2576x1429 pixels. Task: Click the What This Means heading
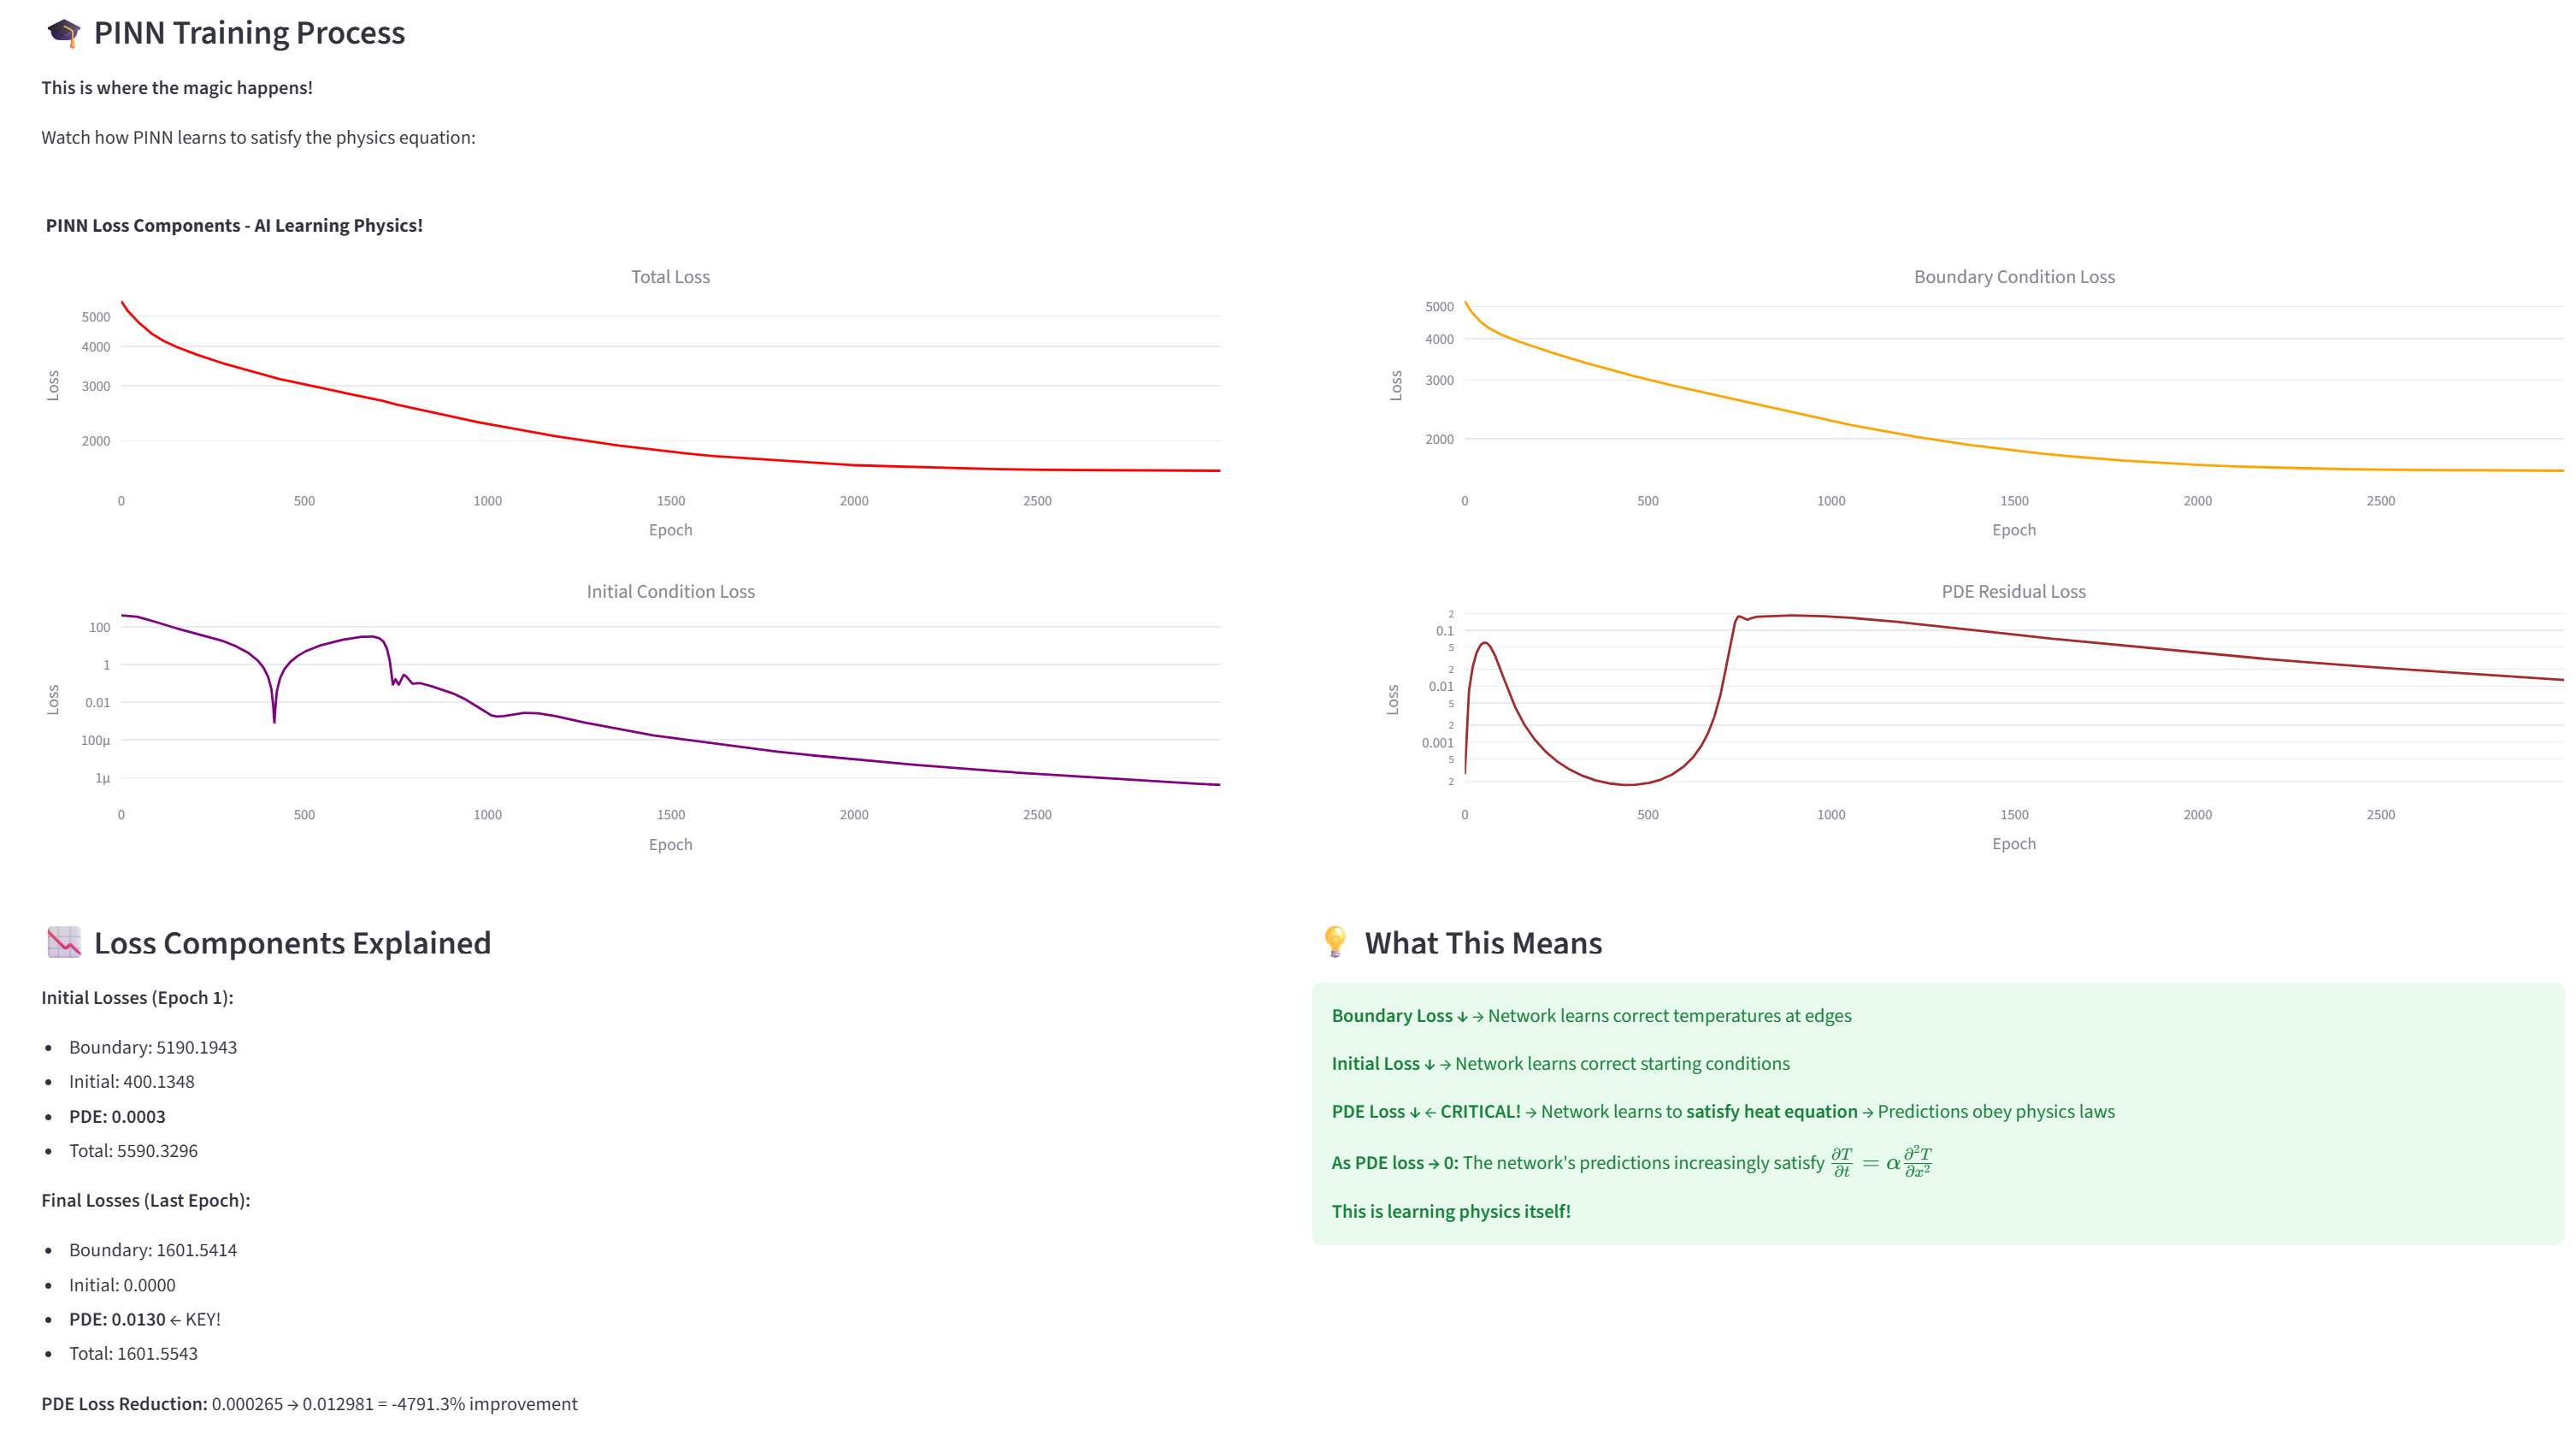click(x=1483, y=943)
